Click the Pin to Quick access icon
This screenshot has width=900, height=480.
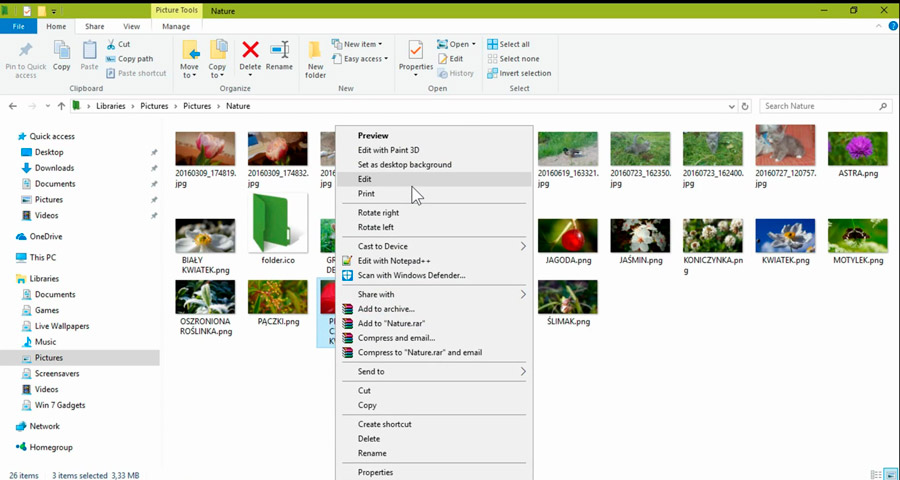(x=25, y=52)
